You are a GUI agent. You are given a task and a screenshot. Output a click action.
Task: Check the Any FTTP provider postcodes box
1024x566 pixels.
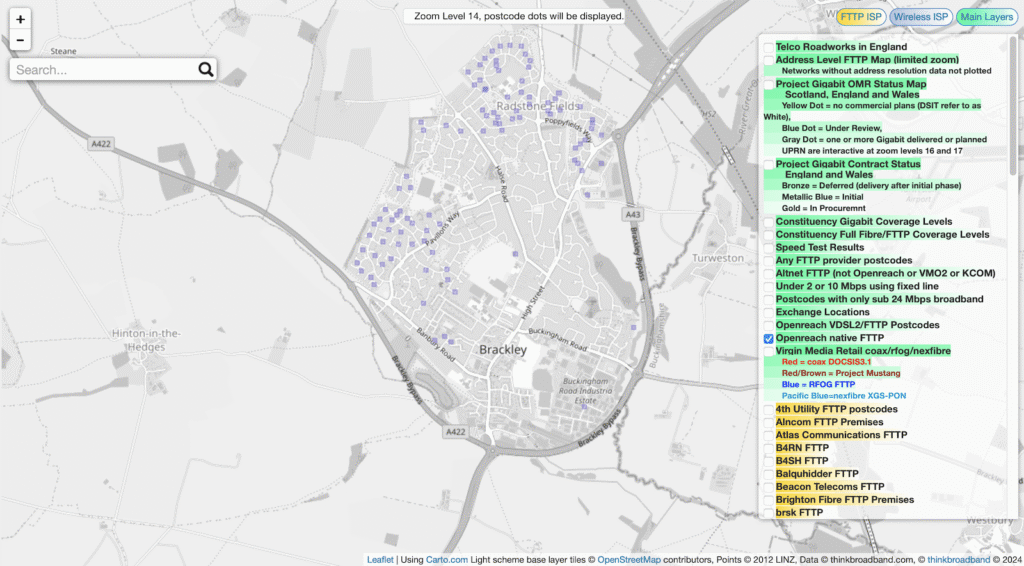pyautogui.click(x=768, y=261)
